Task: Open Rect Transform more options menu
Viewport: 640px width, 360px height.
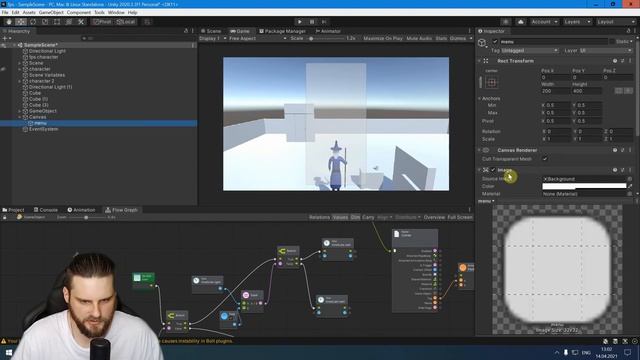Action: pyautogui.click(x=630, y=61)
